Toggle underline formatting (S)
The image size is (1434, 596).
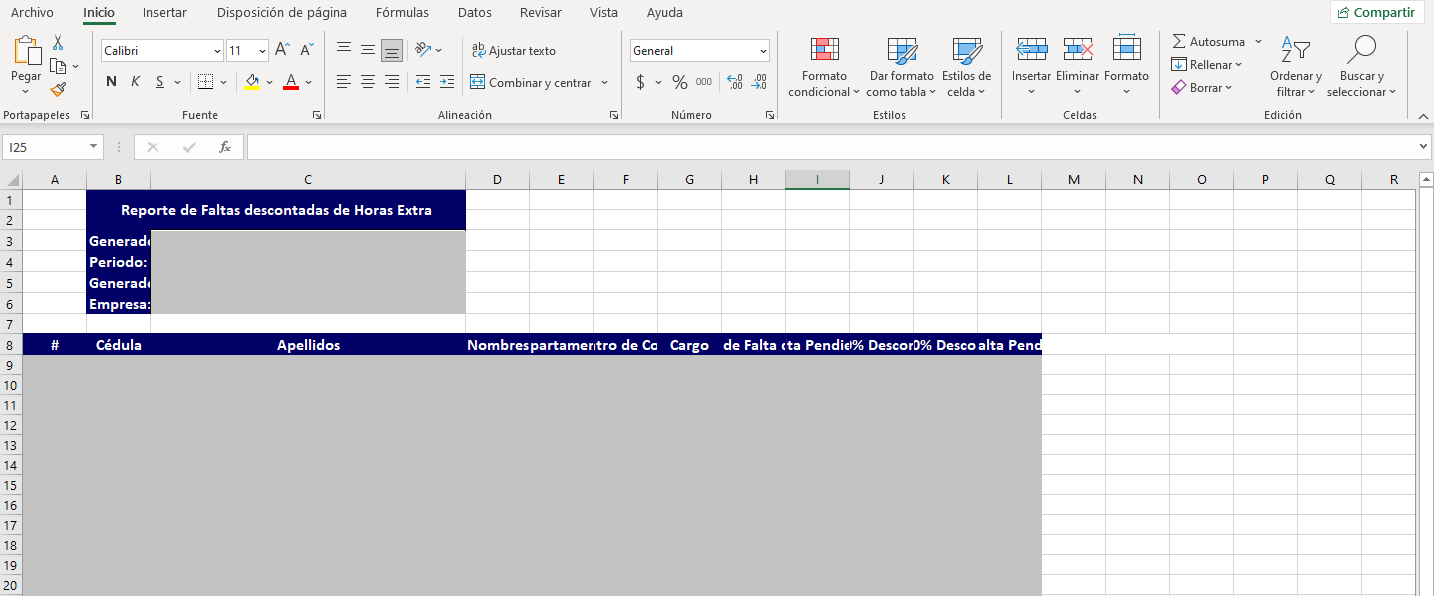pyautogui.click(x=160, y=82)
